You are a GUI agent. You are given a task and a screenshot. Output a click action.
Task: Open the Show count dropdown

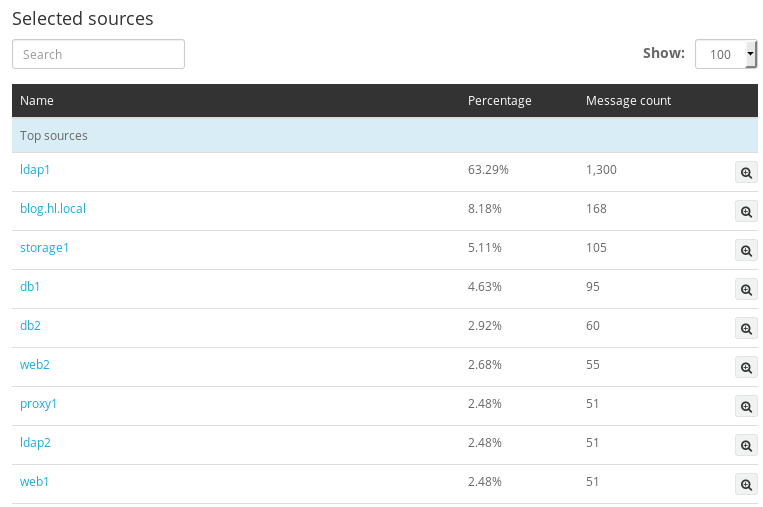click(726, 54)
